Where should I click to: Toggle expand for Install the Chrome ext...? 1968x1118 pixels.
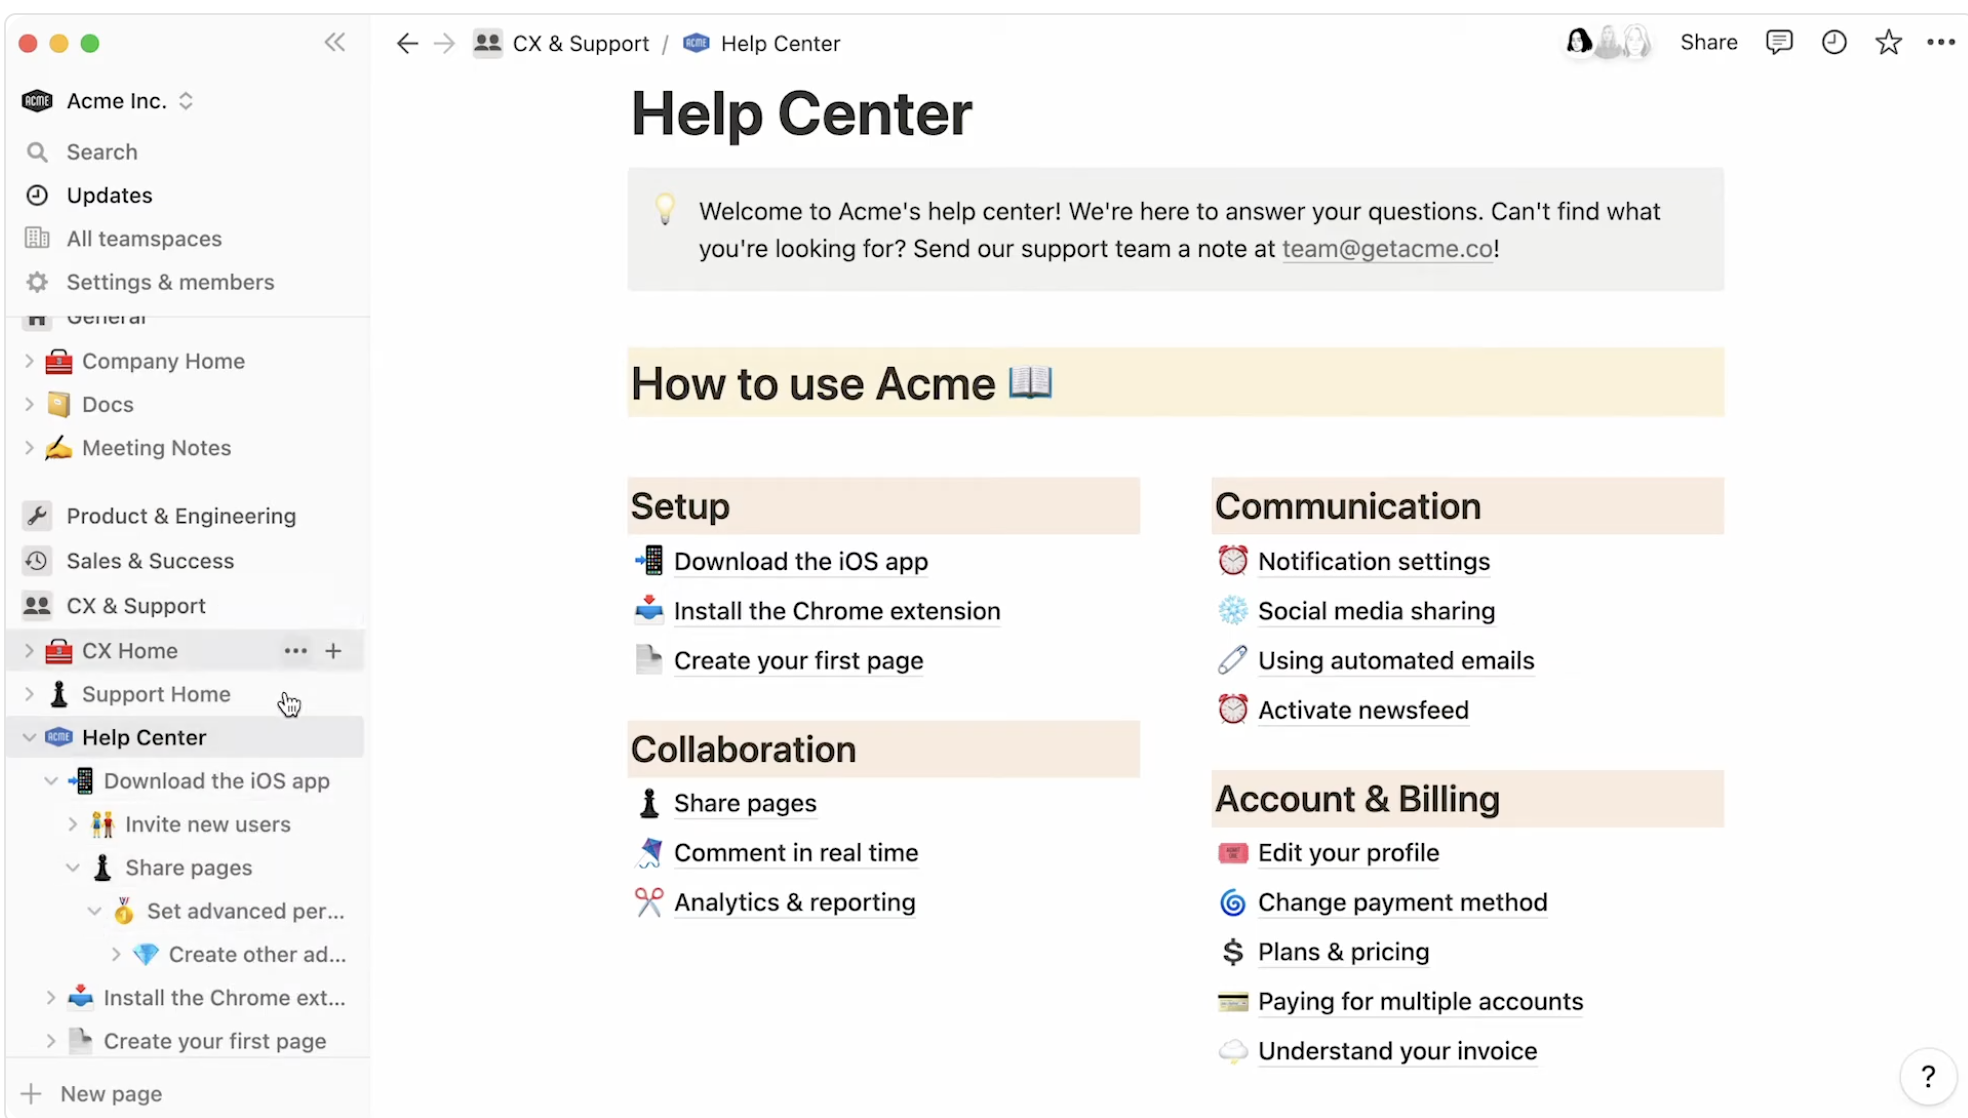pyautogui.click(x=51, y=998)
